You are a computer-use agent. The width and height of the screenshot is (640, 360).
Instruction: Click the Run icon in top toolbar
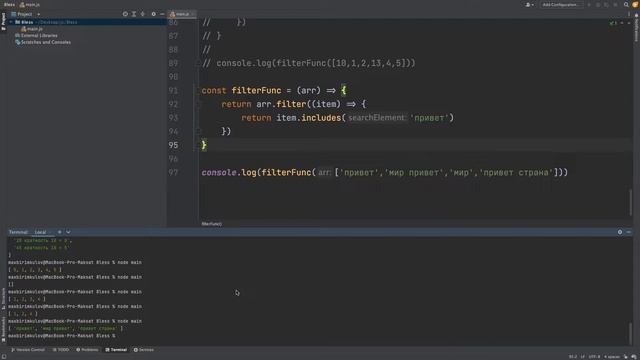(x=589, y=4)
